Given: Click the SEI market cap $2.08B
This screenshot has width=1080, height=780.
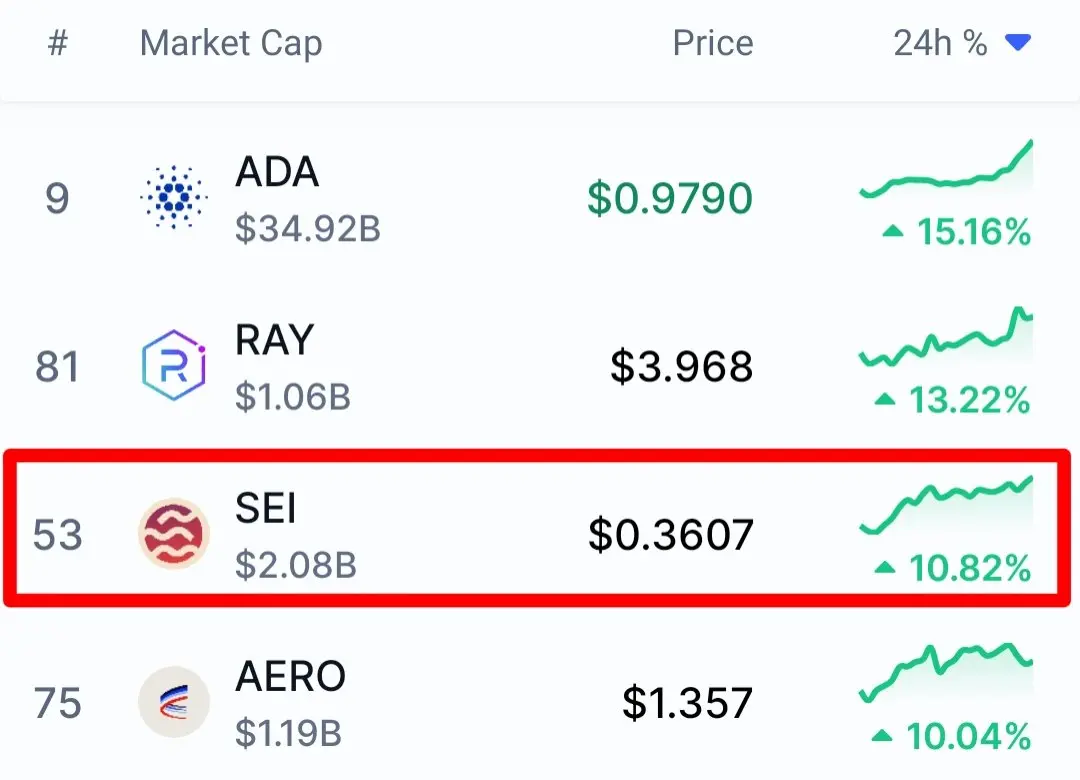Looking at the screenshot, I should tap(296, 564).
